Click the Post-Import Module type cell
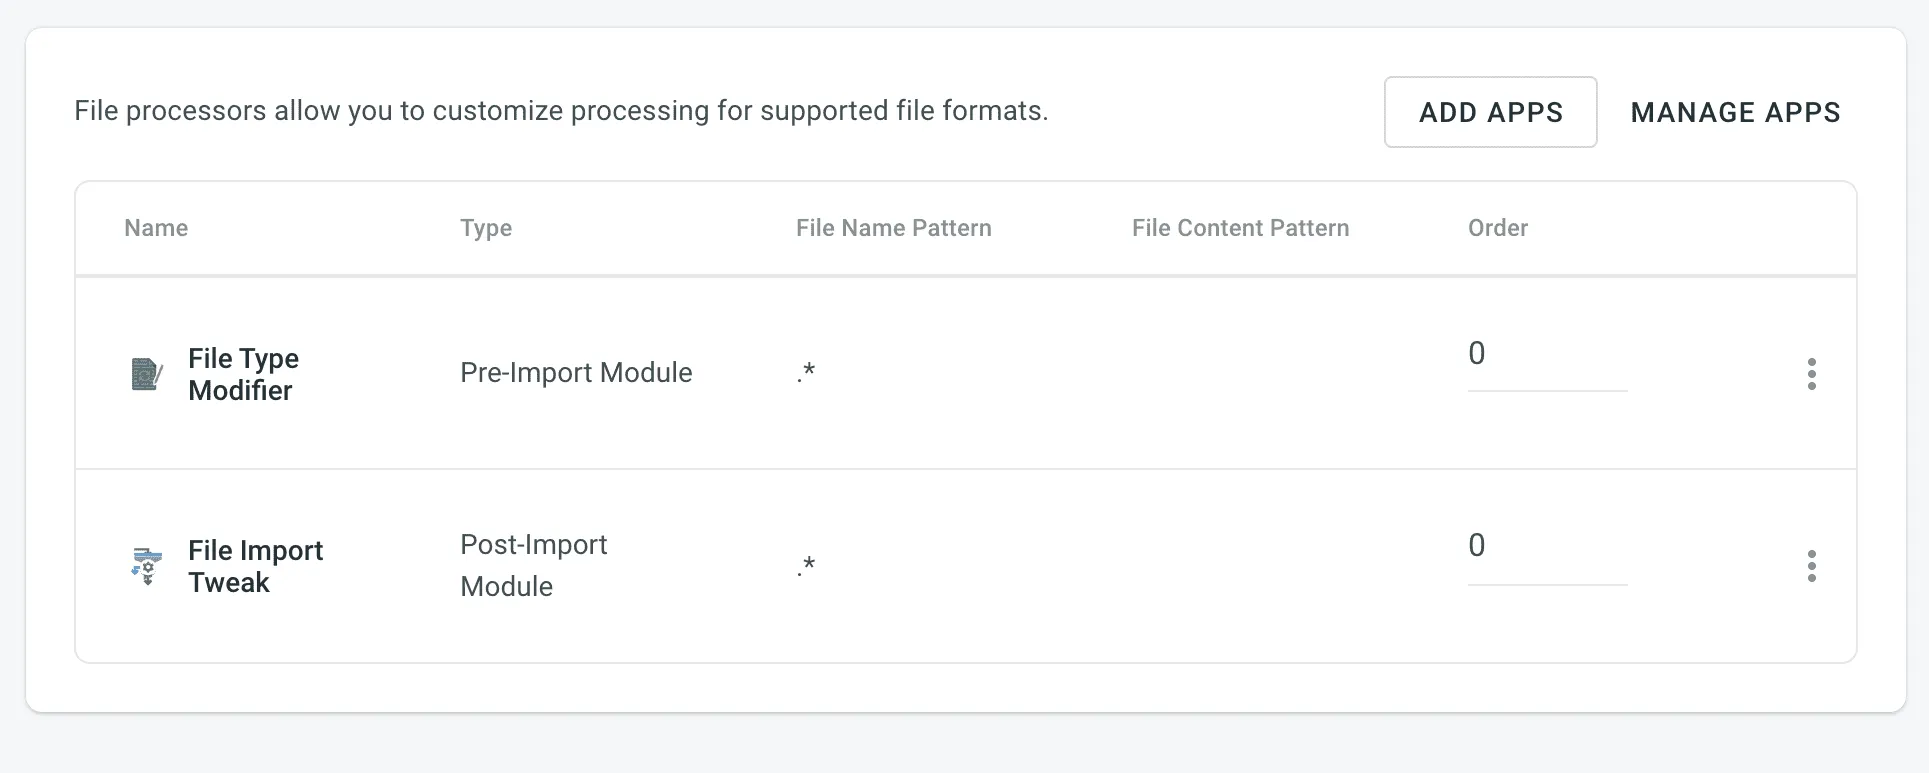 tap(533, 565)
